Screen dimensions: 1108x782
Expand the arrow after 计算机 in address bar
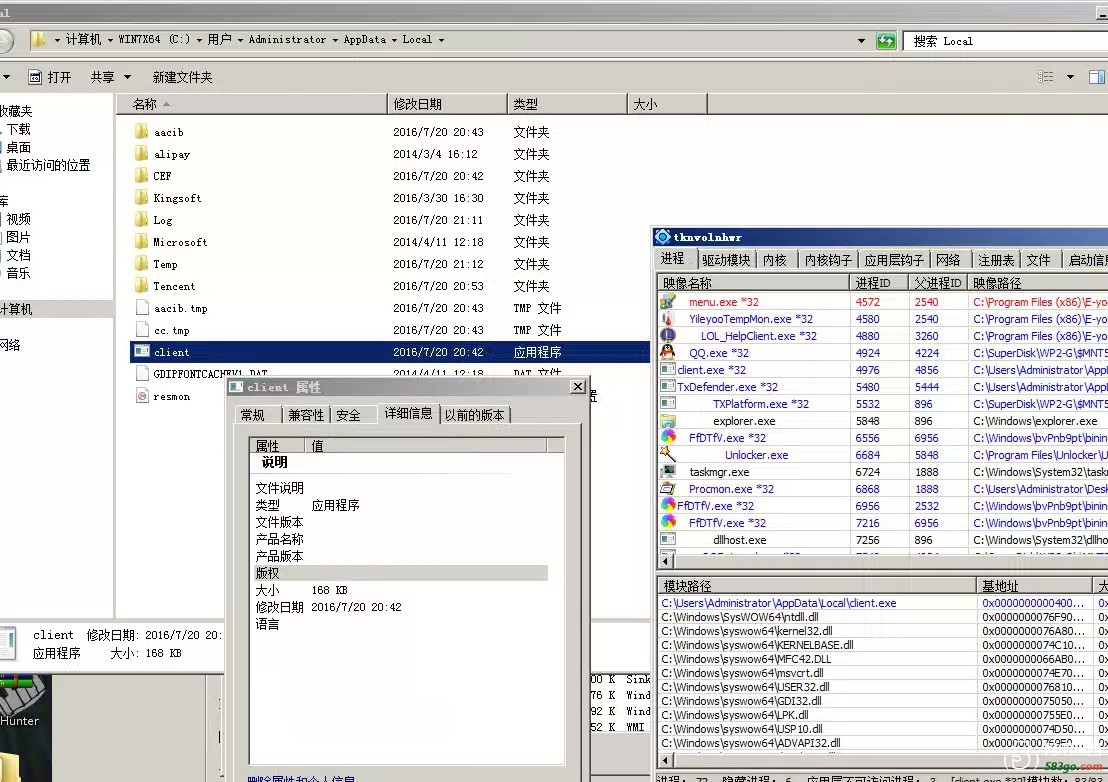110,40
